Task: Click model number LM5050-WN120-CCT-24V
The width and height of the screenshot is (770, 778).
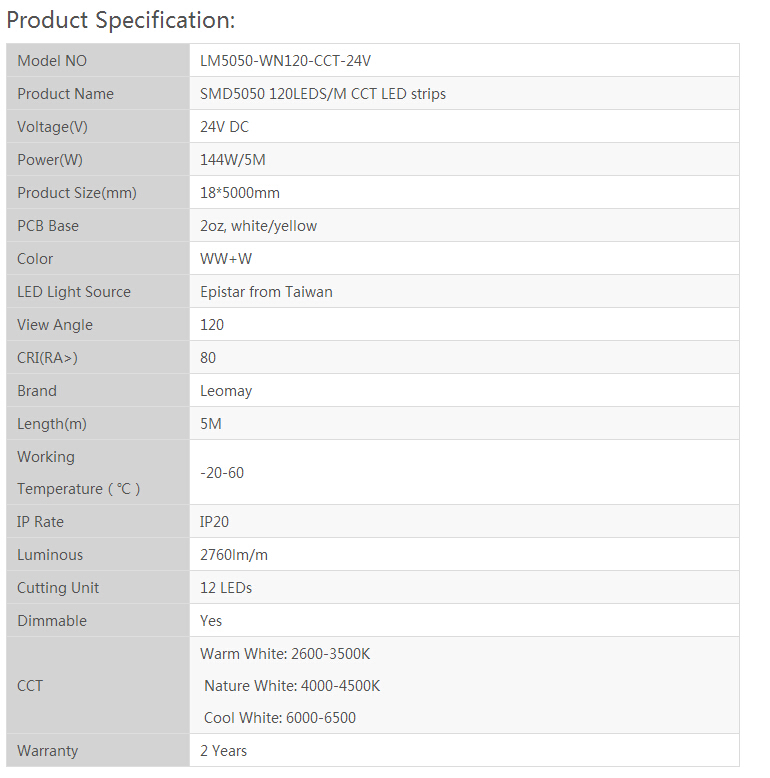Action: pyautogui.click(x=285, y=61)
